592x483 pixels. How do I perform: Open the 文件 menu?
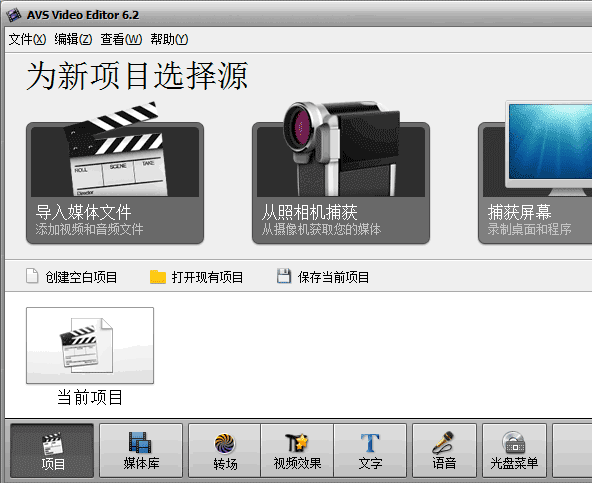point(27,39)
